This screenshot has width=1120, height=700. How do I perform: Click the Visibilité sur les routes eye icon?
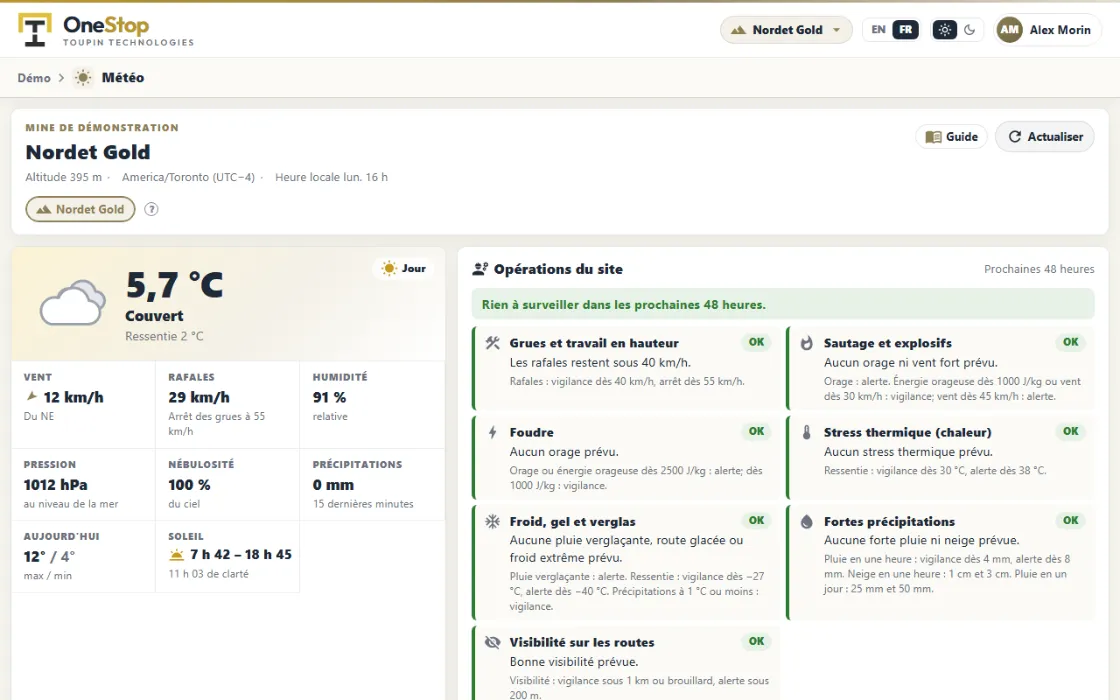[493, 642]
